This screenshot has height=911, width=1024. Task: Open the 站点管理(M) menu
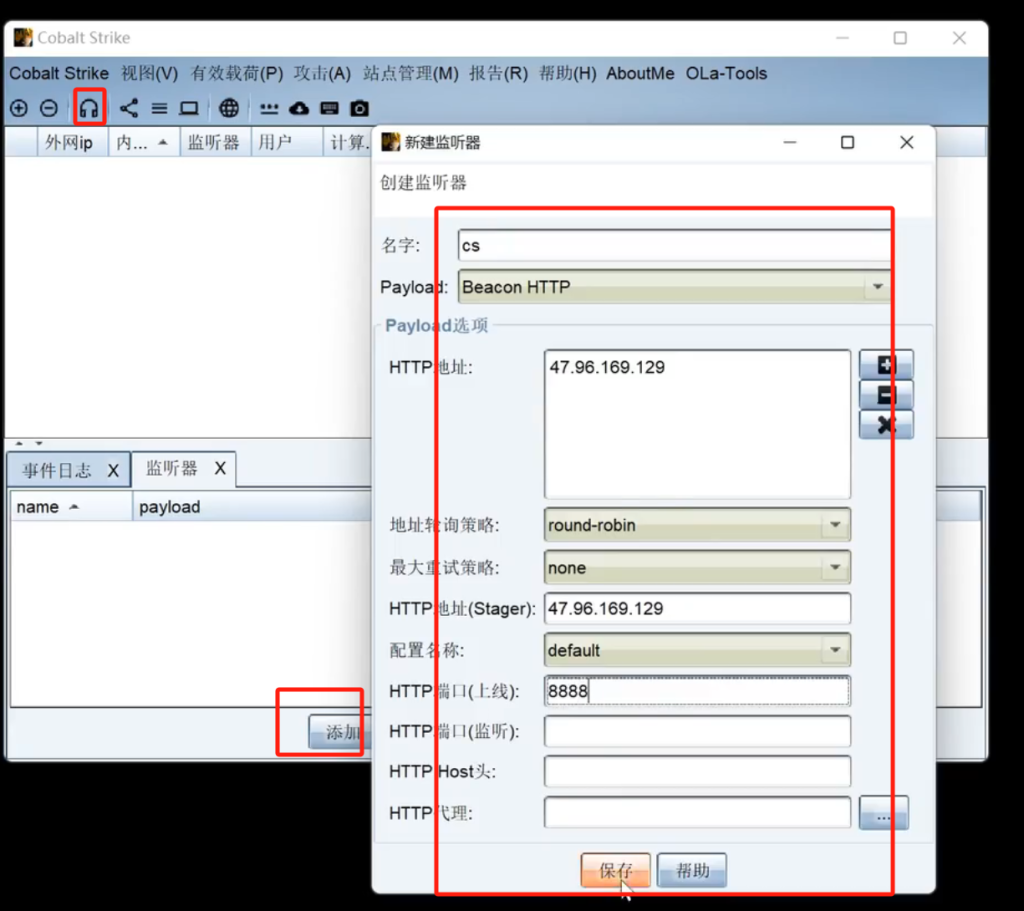tap(411, 73)
